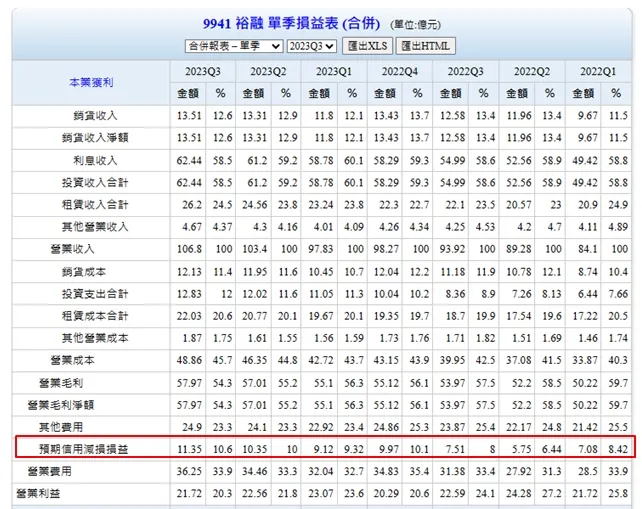642x509 pixels.
Task: Click the 營業成本 row label
Action: 72,360
